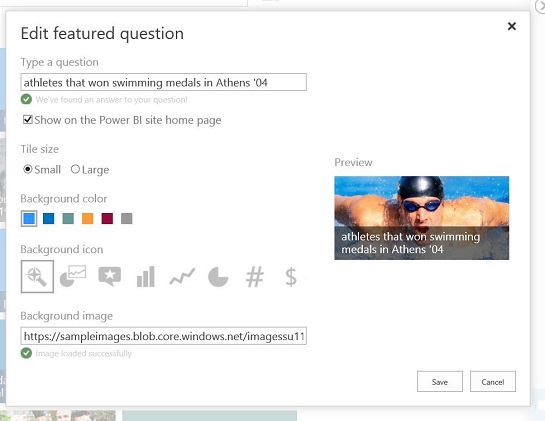Choose the dark blue background color
This screenshot has width=545, height=421.
tap(49, 219)
